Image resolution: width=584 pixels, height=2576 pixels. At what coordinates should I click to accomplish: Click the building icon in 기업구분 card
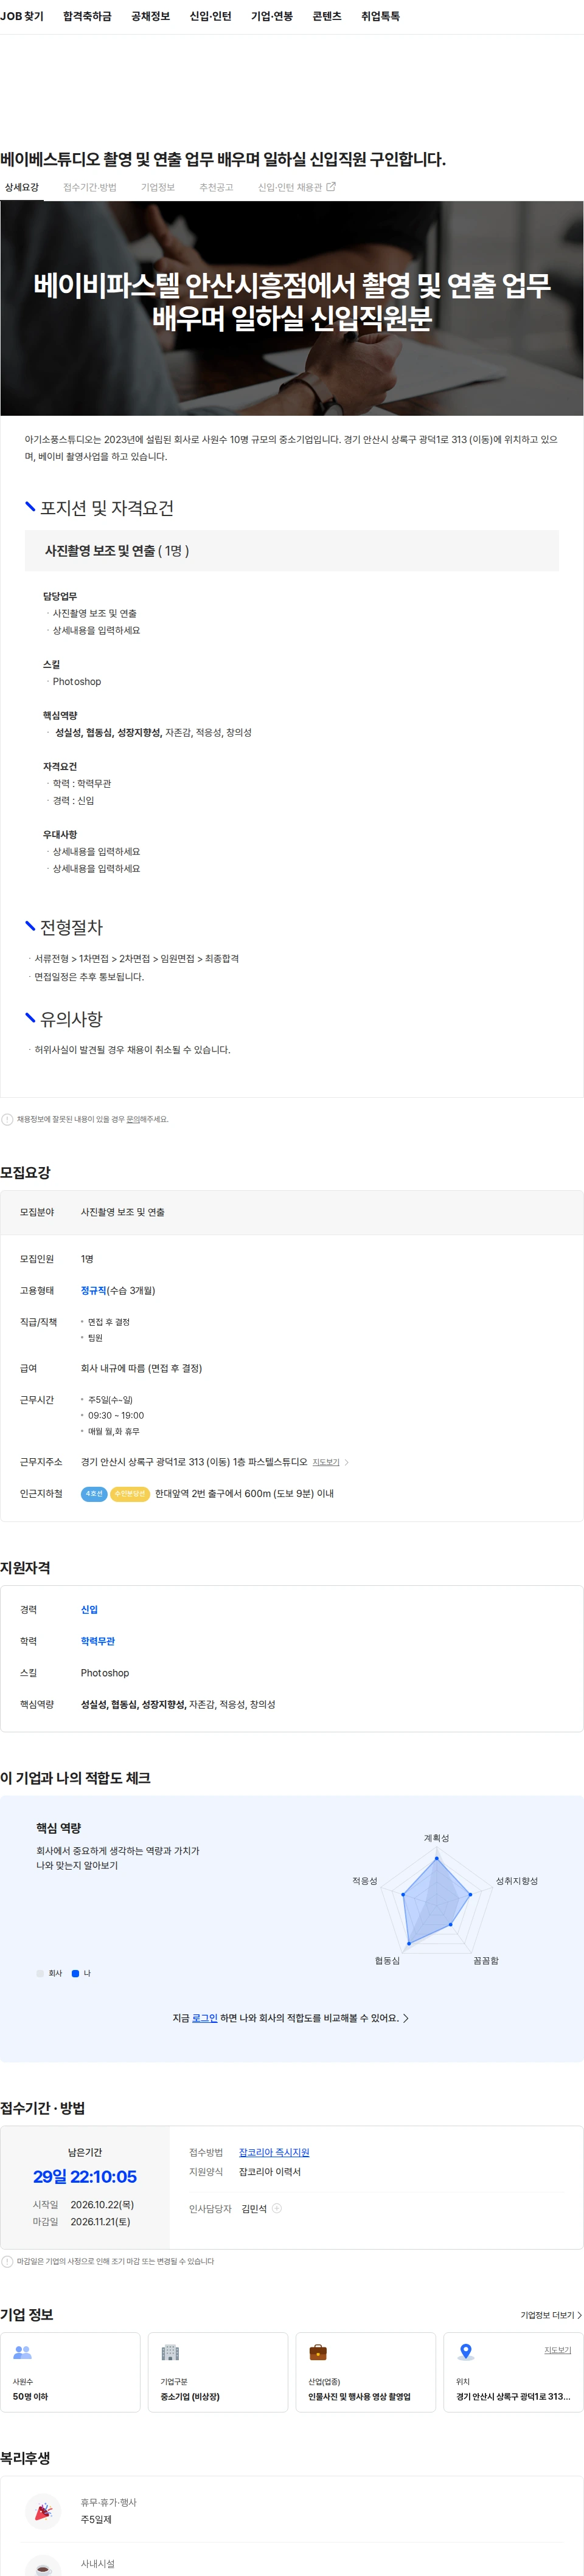pyautogui.click(x=170, y=2352)
